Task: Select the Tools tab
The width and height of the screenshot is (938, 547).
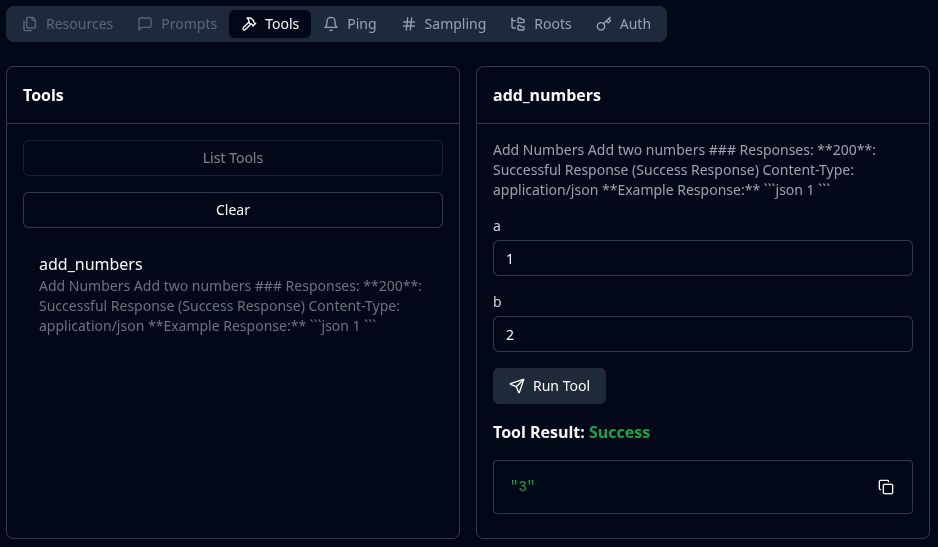Action: point(270,24)
